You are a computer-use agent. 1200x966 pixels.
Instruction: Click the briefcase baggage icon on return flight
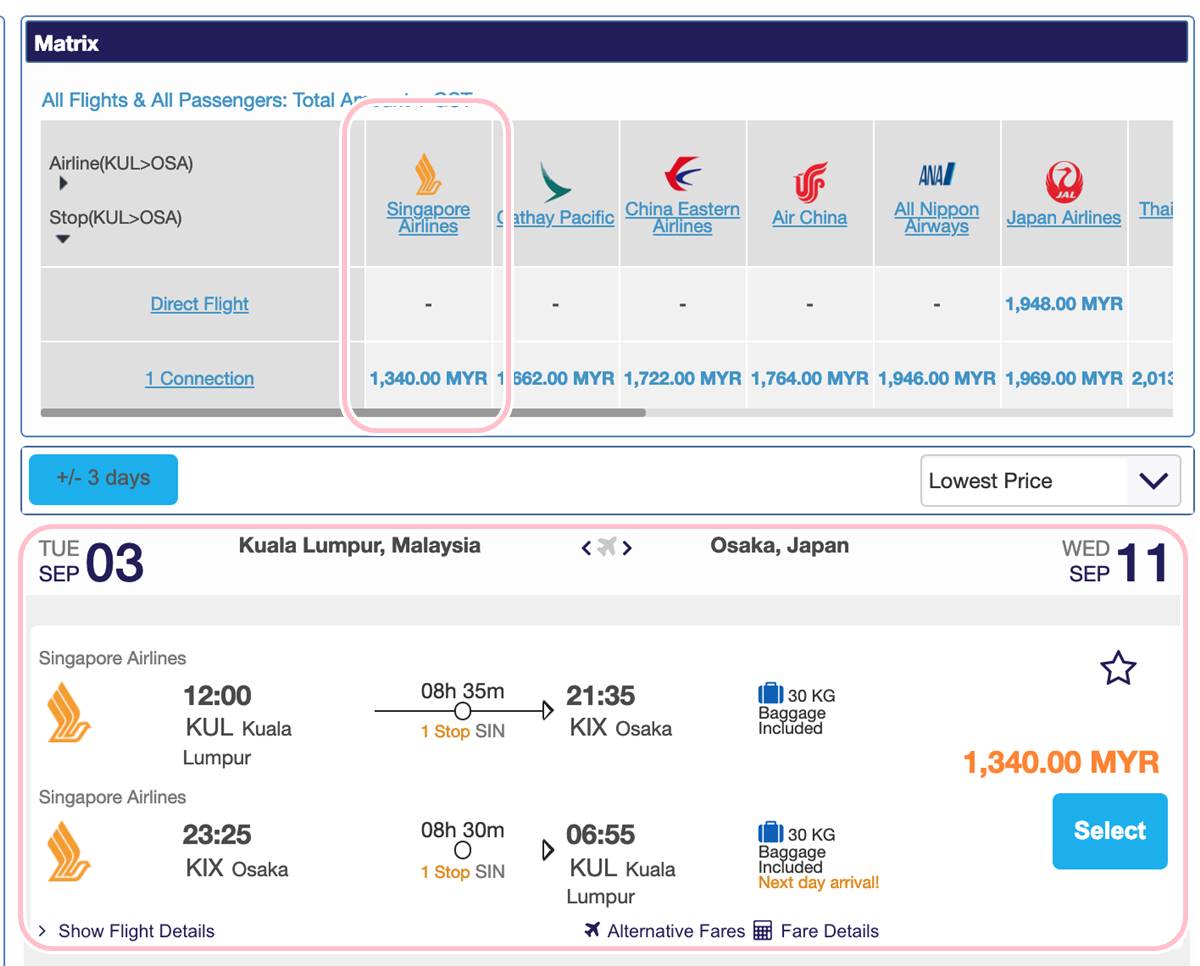[x=770, y=833]
